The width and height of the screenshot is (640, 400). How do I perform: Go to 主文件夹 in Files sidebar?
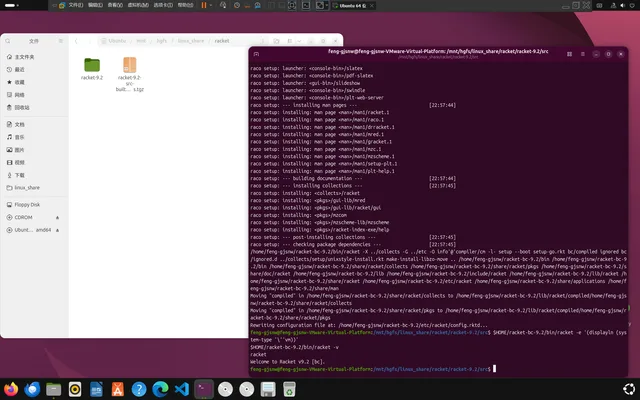[34, 57]
